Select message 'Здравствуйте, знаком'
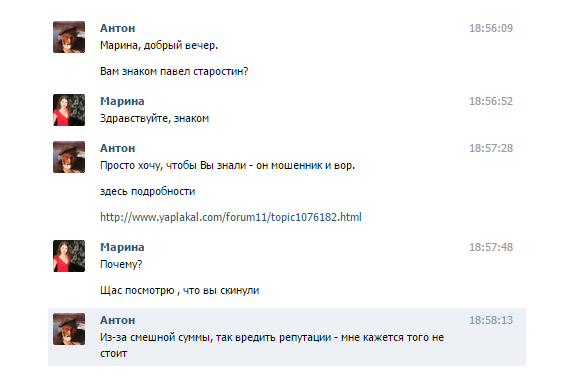 click(x=154, y=119)
